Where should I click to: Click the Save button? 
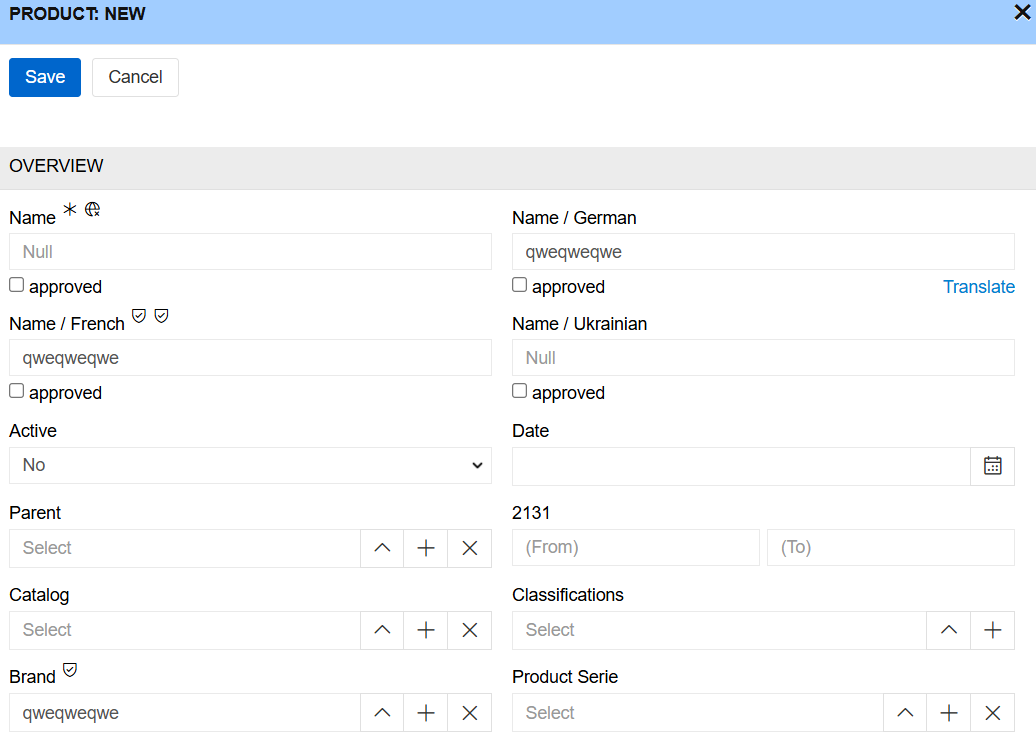click(x=44, y=77)
